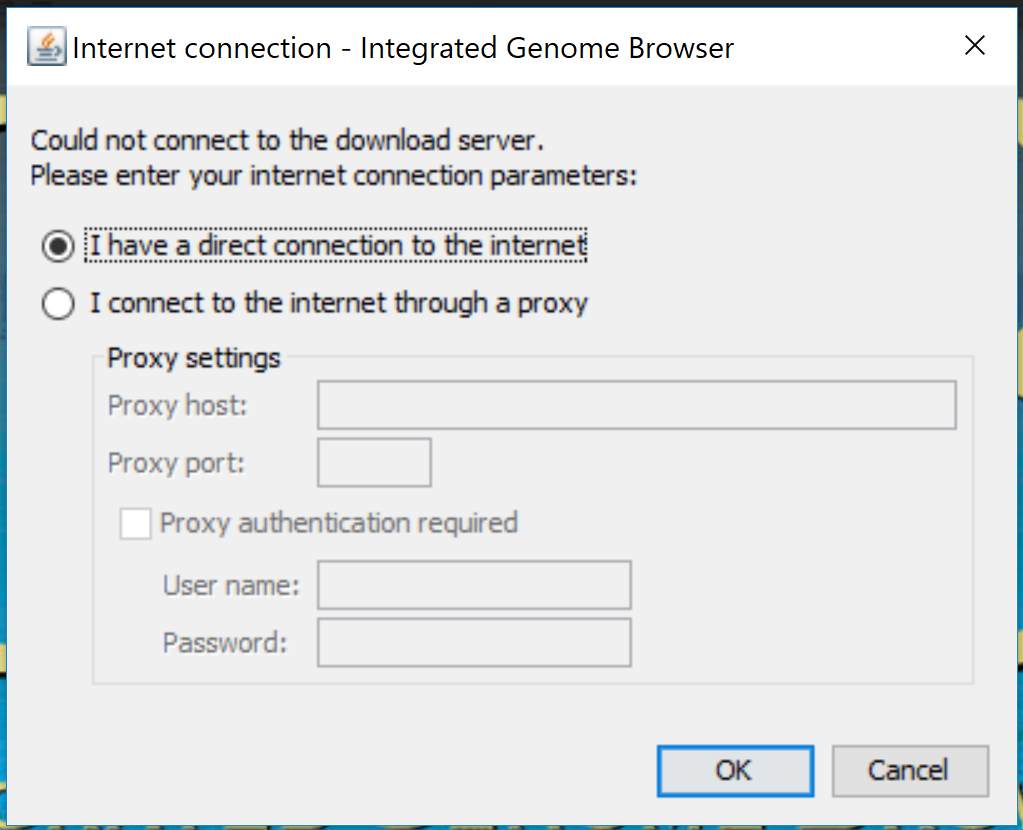Screen dimensions: 1023x830
Task: Tick the Proxy authentication required checkbox box
Action: coord(135,523)
